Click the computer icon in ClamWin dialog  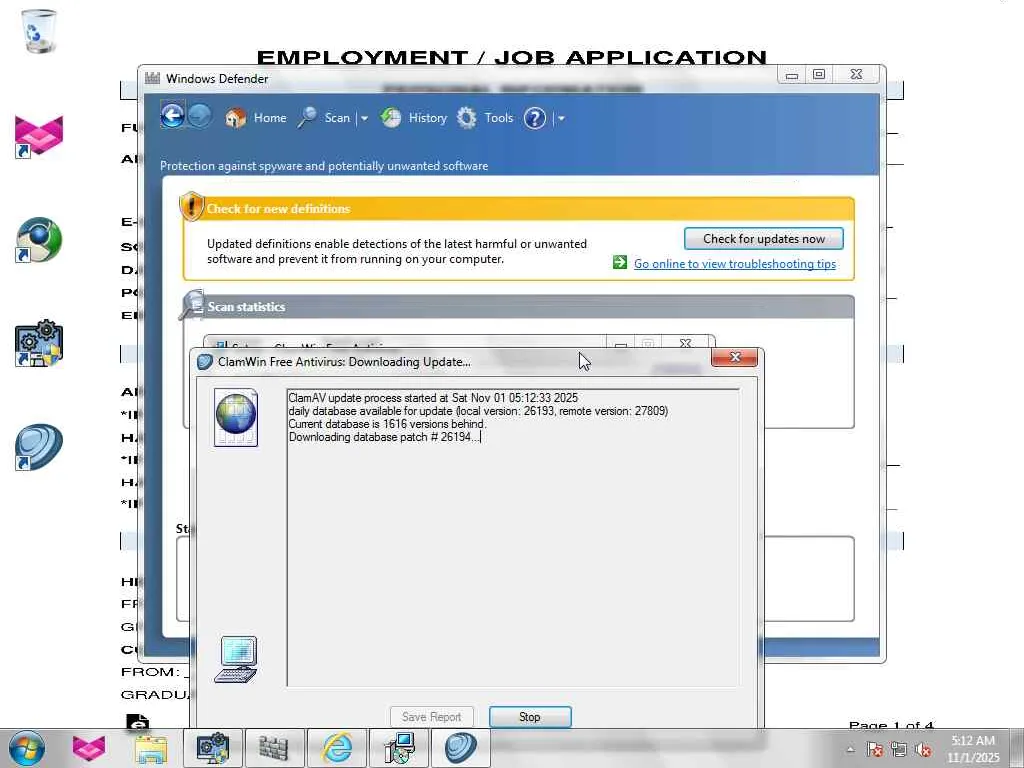pyautogui.click(x=236, y=660)
